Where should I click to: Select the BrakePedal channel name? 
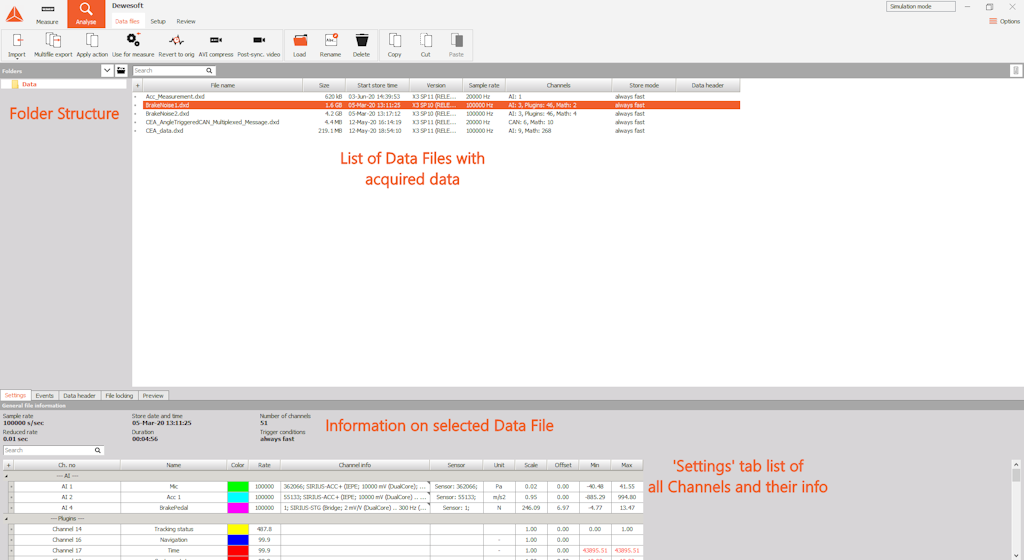tap(174, 508)
